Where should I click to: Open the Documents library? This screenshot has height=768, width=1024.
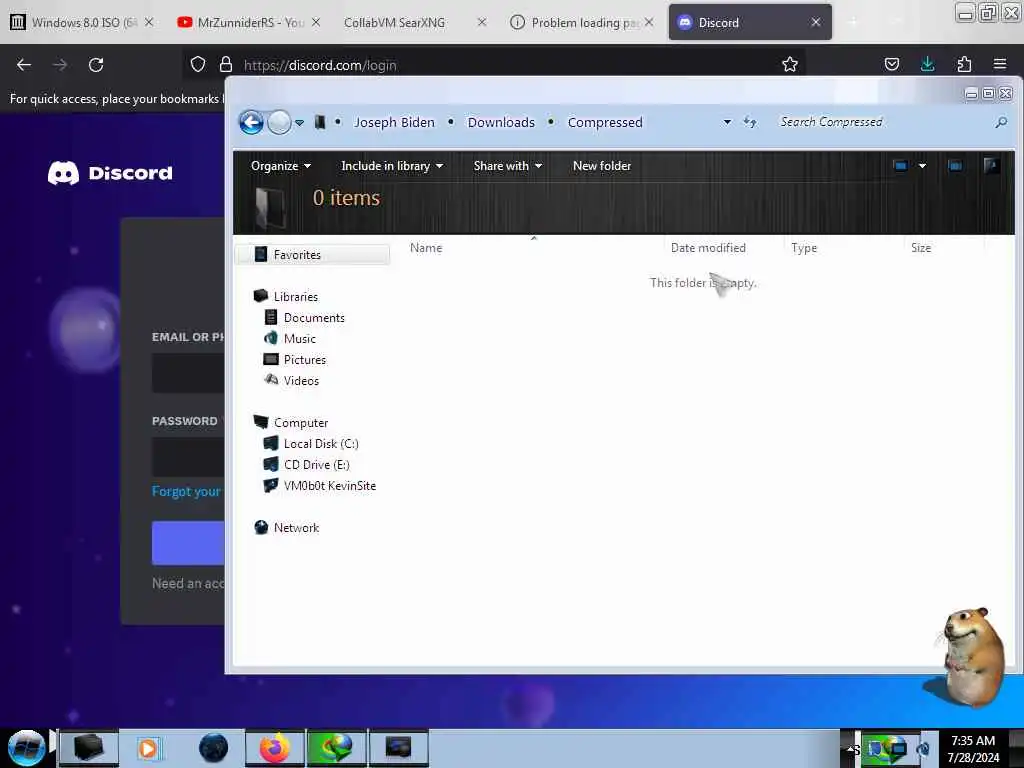(313, 317)
